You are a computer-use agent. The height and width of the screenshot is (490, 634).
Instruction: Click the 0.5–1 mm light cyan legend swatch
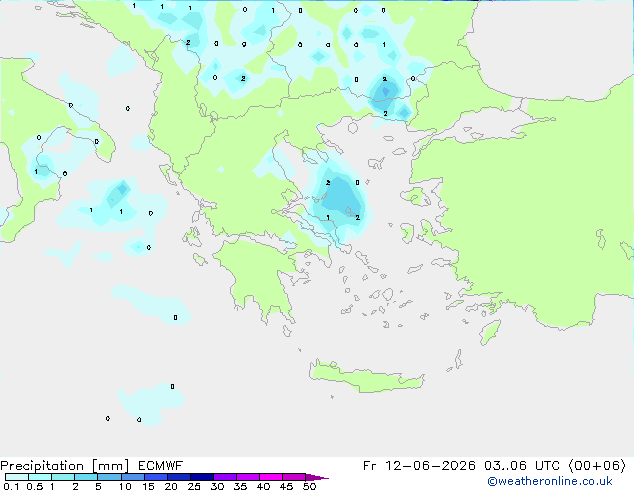coord(40,477)
